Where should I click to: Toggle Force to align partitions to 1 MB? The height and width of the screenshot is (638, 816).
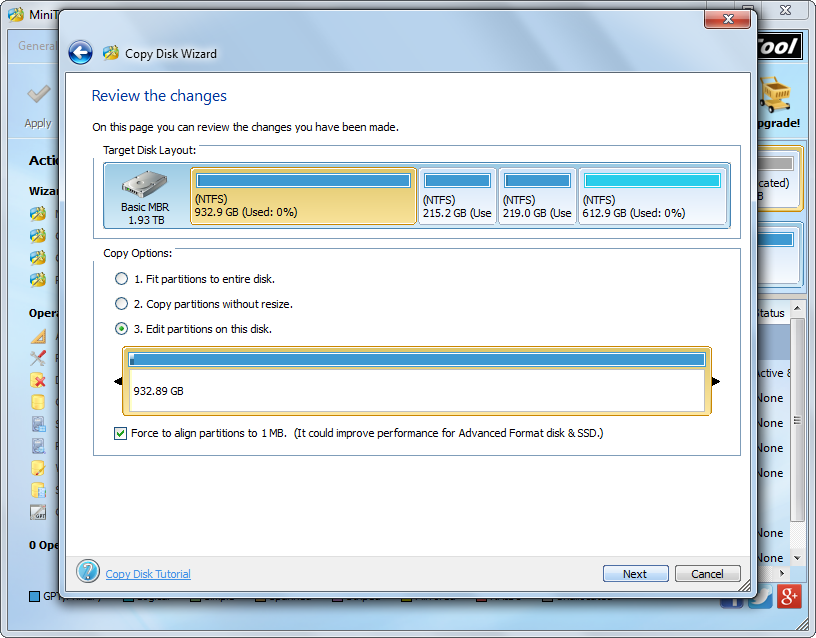(120, 433)
